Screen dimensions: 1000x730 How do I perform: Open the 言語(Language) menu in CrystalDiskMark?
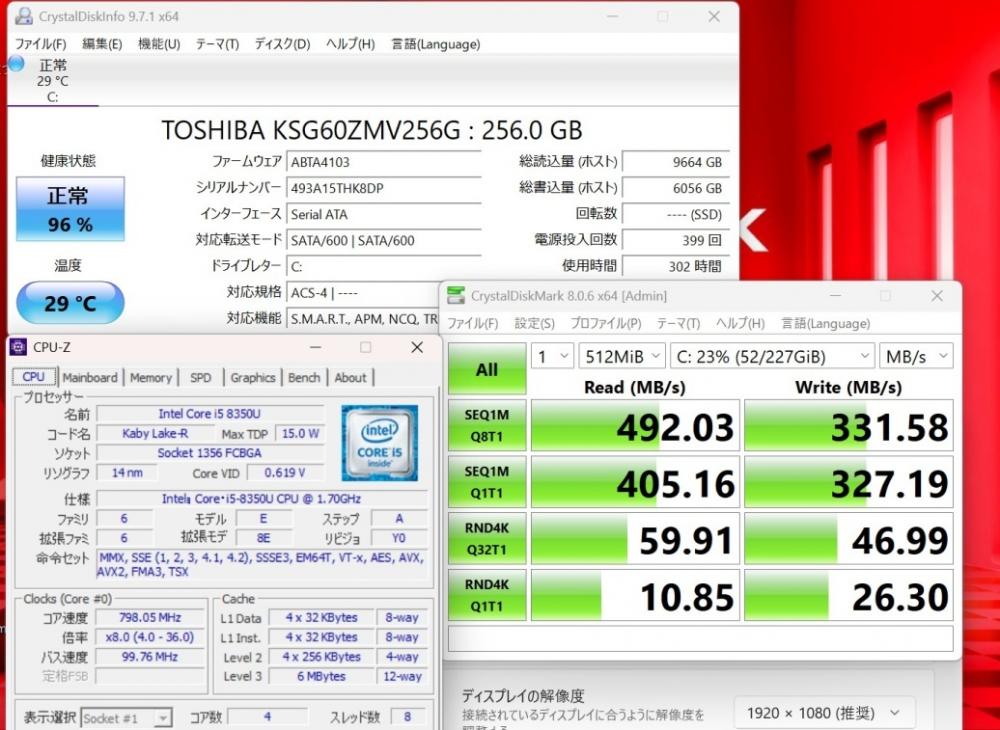(x=825, y=323)
